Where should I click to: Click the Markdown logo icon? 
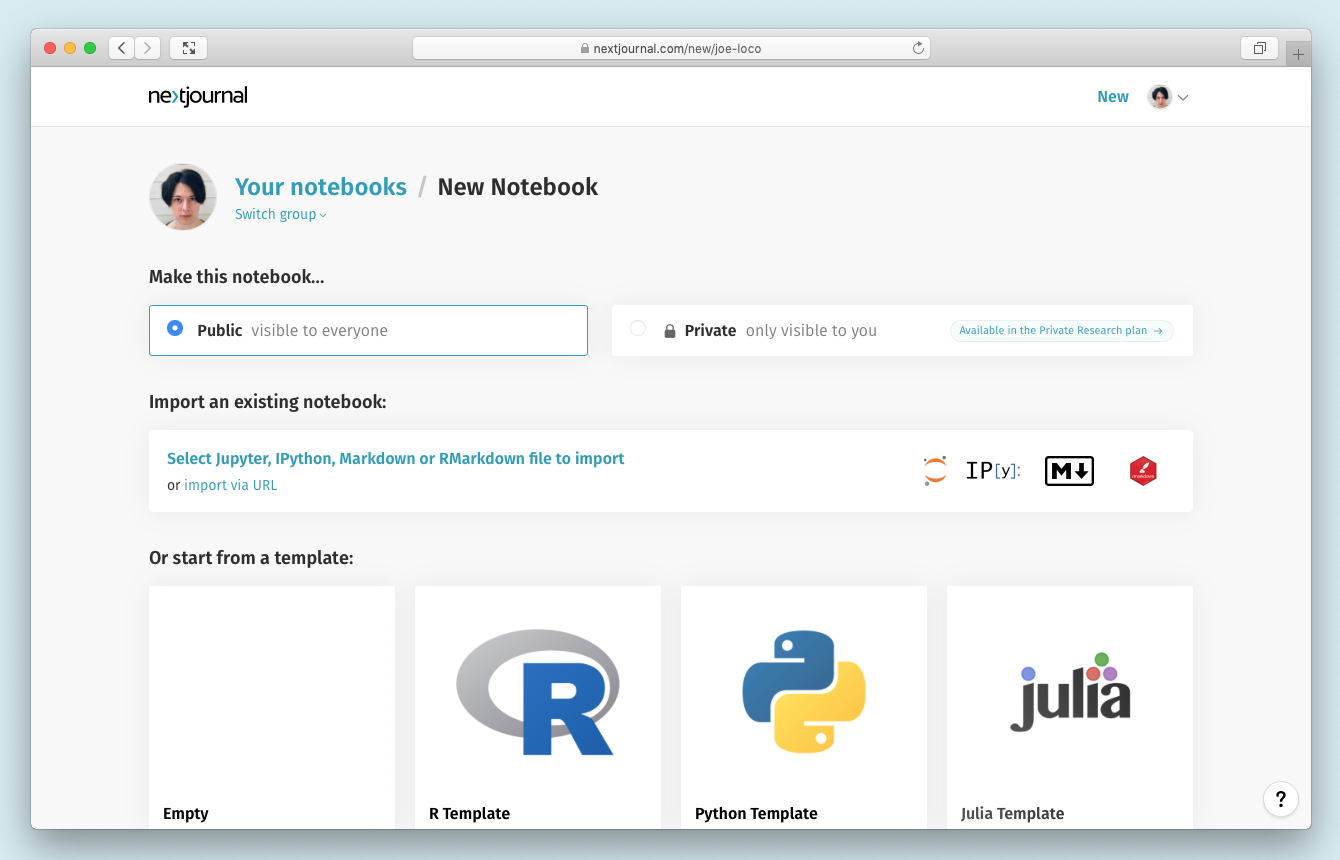pos(1069,471)
